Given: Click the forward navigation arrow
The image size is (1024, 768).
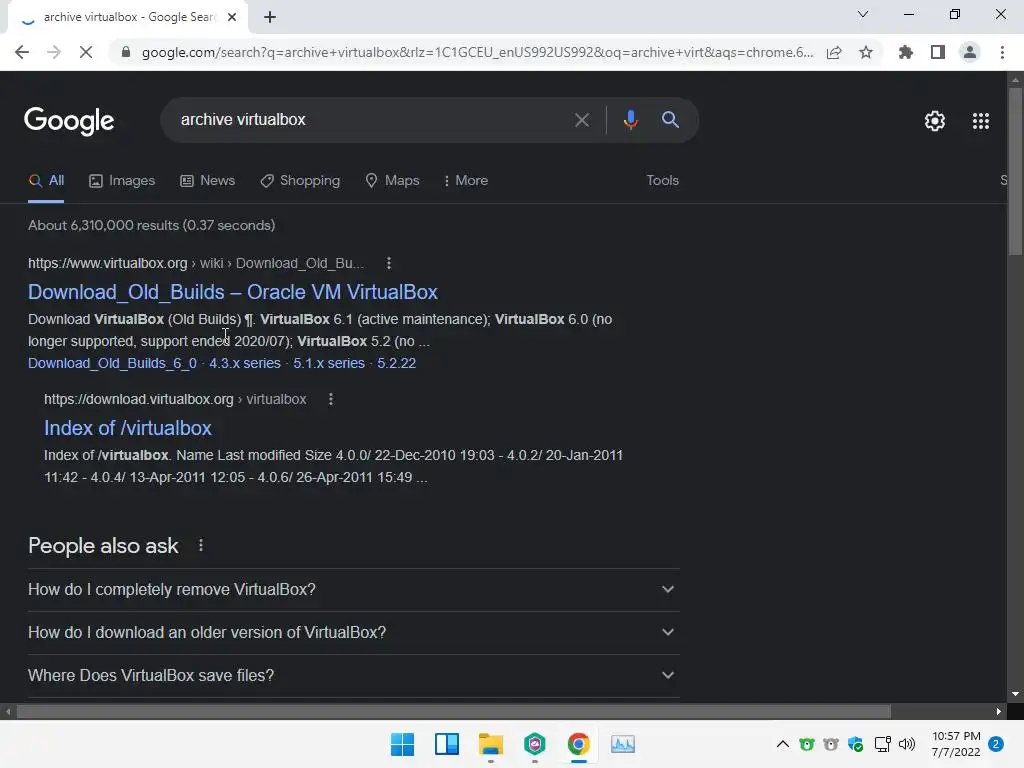Looking at the screenshot, I should click(x=54, y=52).
